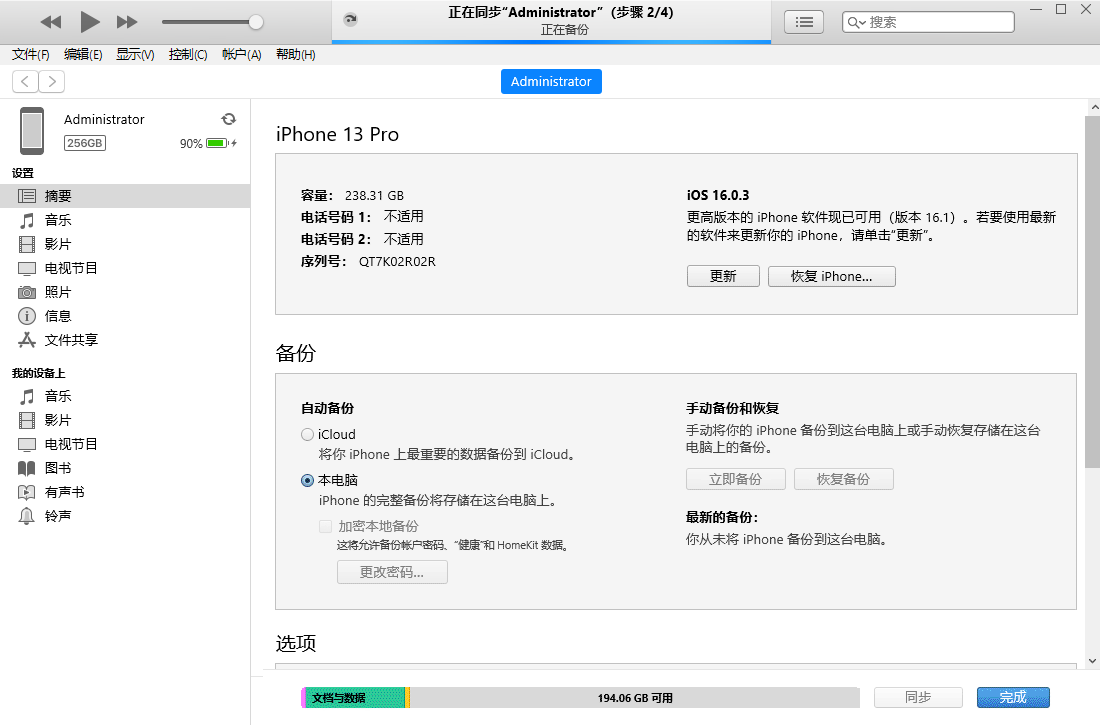Switch to the Administrator device tab

coord(551,81)
